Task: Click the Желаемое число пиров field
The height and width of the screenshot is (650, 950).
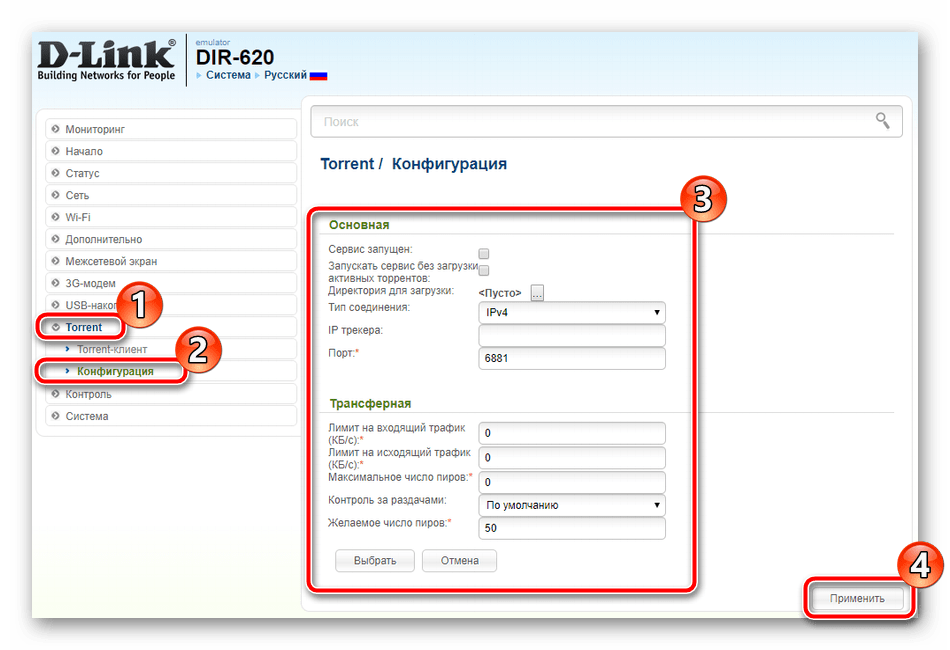Action: point(572,528)
